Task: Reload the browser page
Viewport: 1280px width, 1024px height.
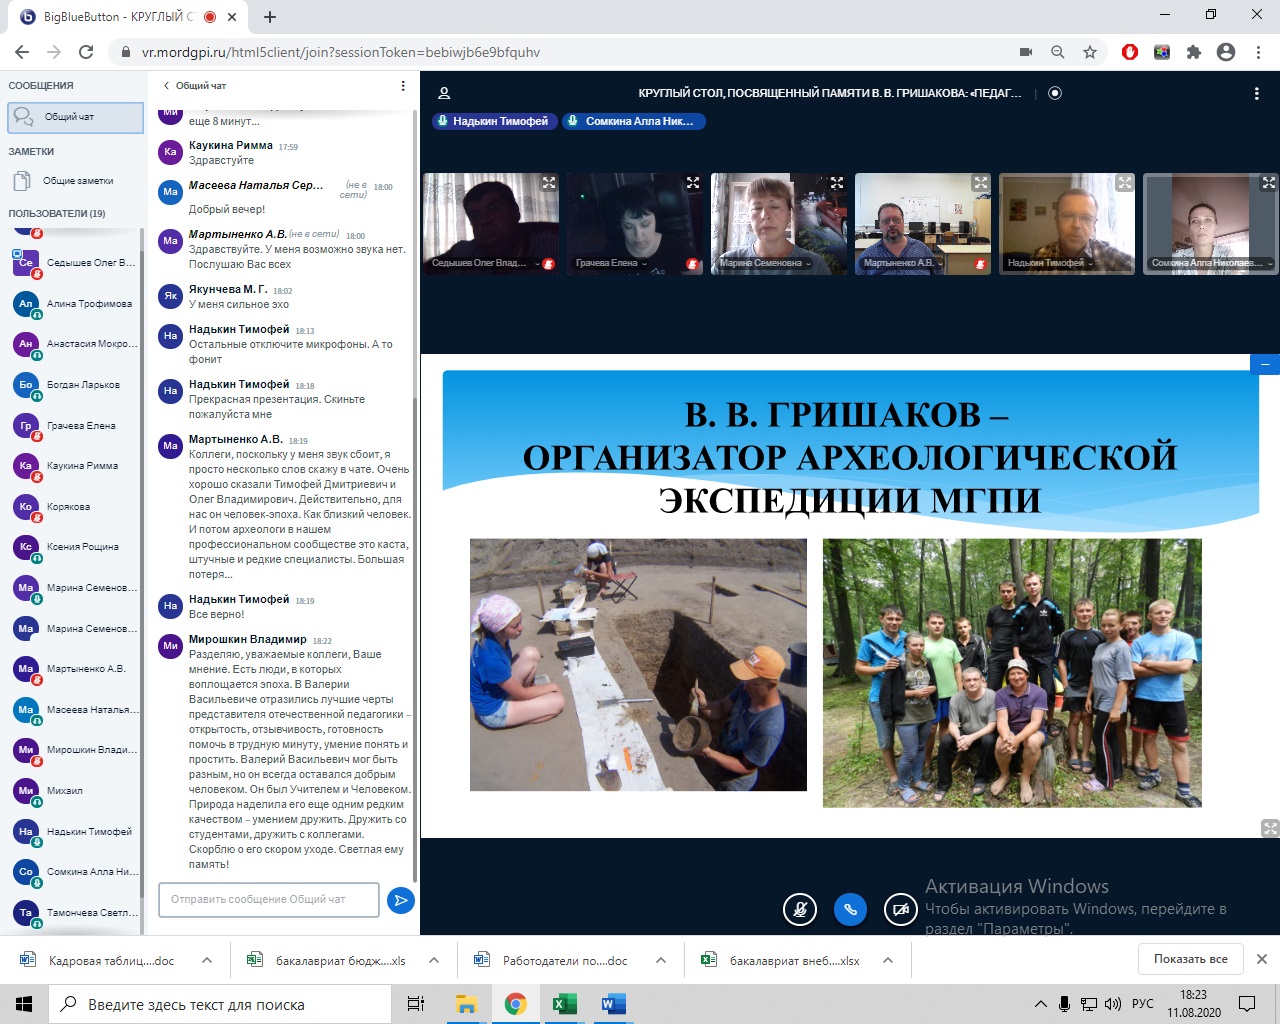Action: (x=86, y=52)
